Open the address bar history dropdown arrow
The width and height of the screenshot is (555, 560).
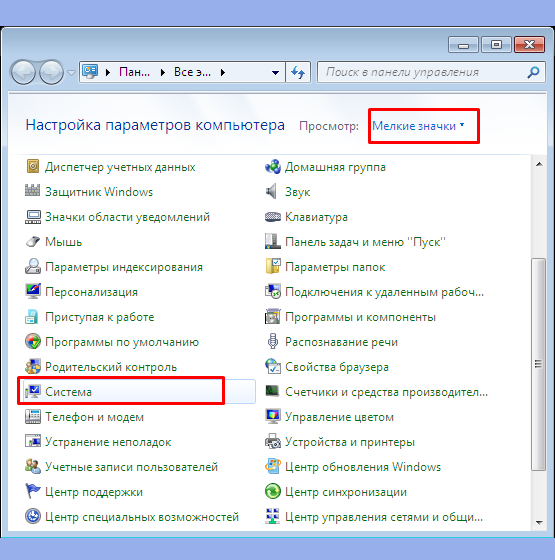275,72
